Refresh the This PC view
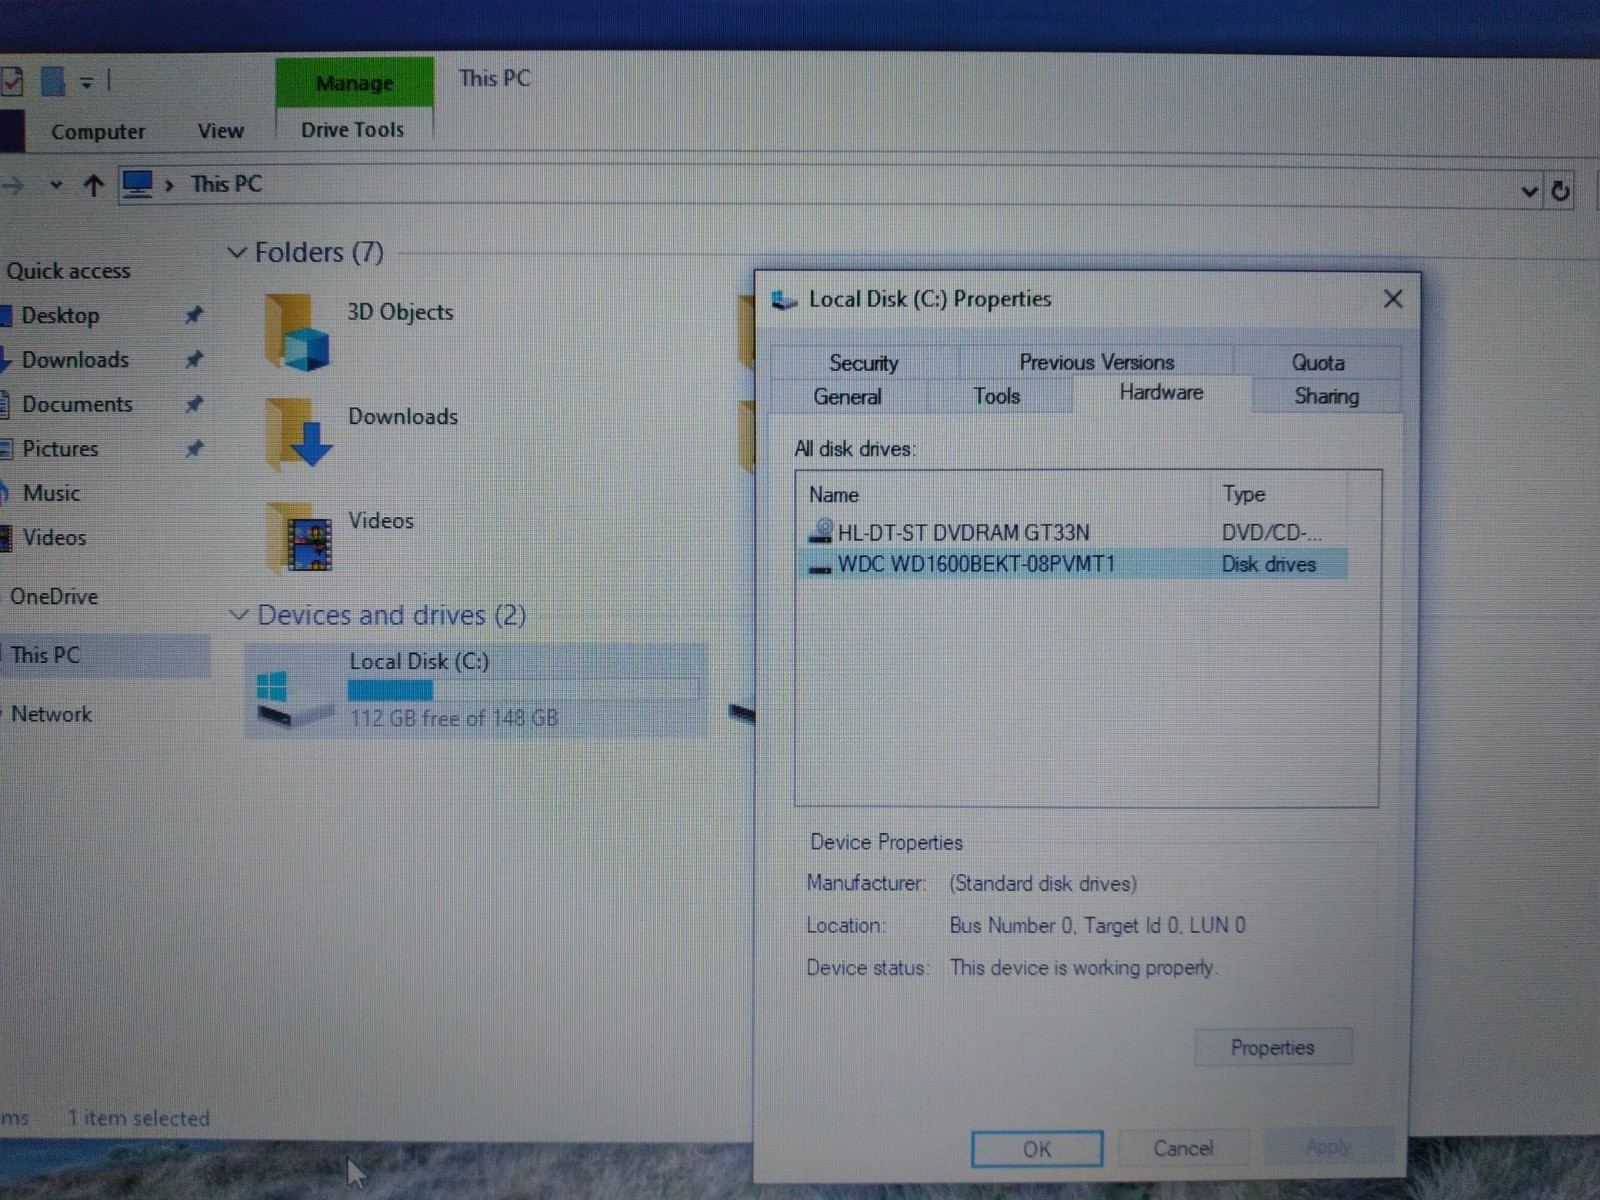 tap(1560, 190)
